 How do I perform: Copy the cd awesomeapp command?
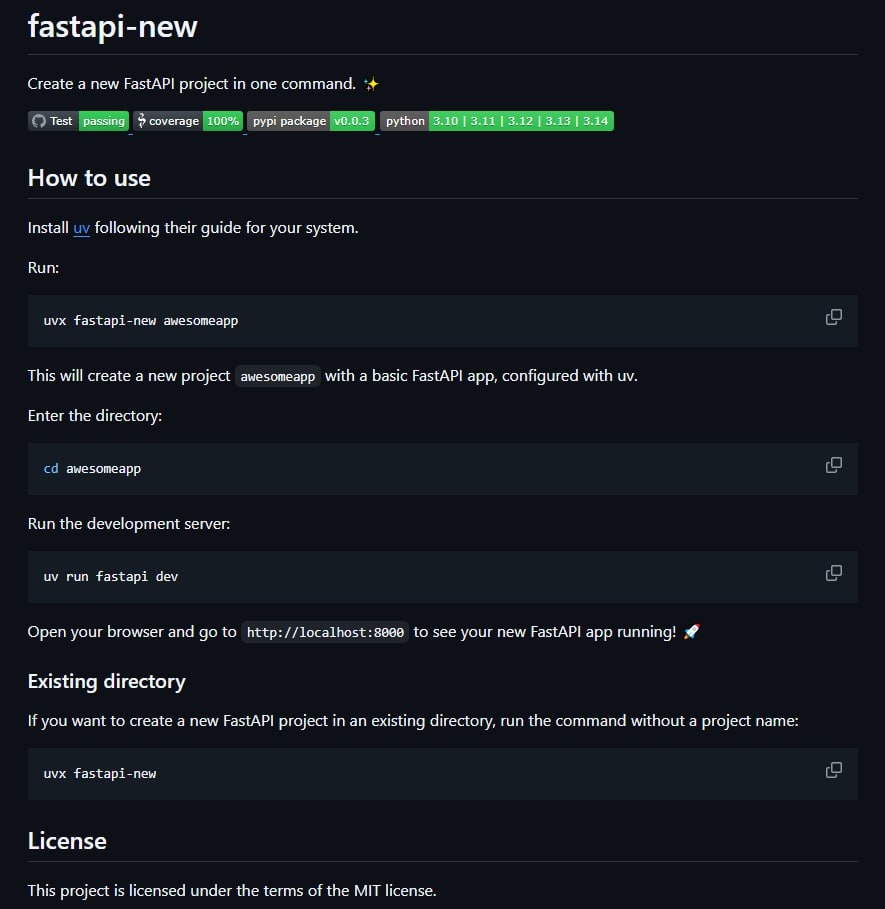tap(833, 465)
